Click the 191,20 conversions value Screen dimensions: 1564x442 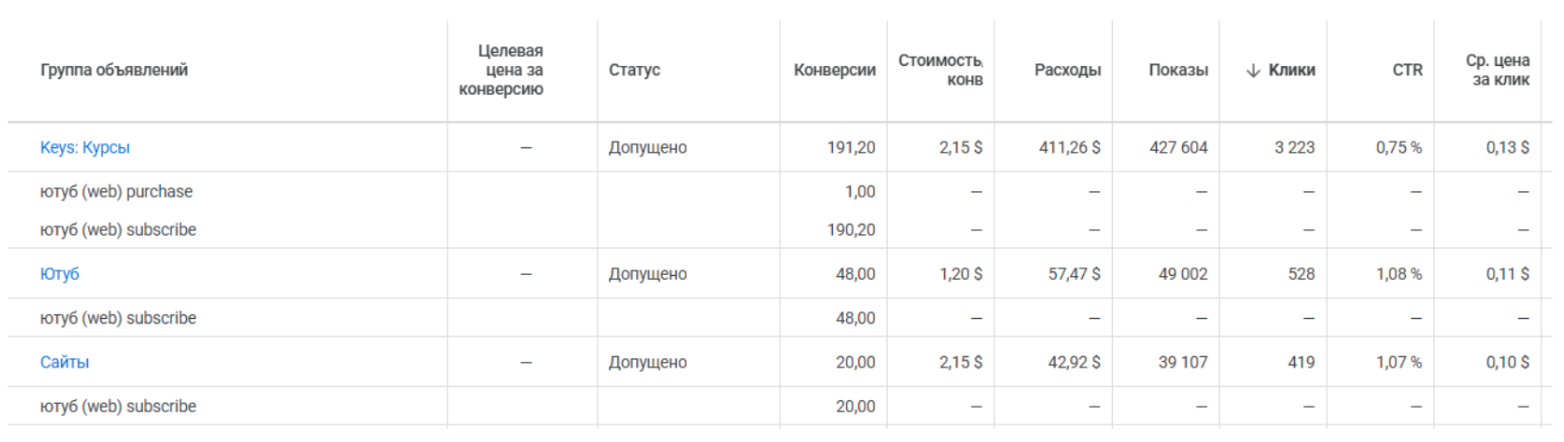tap(851, 147)
